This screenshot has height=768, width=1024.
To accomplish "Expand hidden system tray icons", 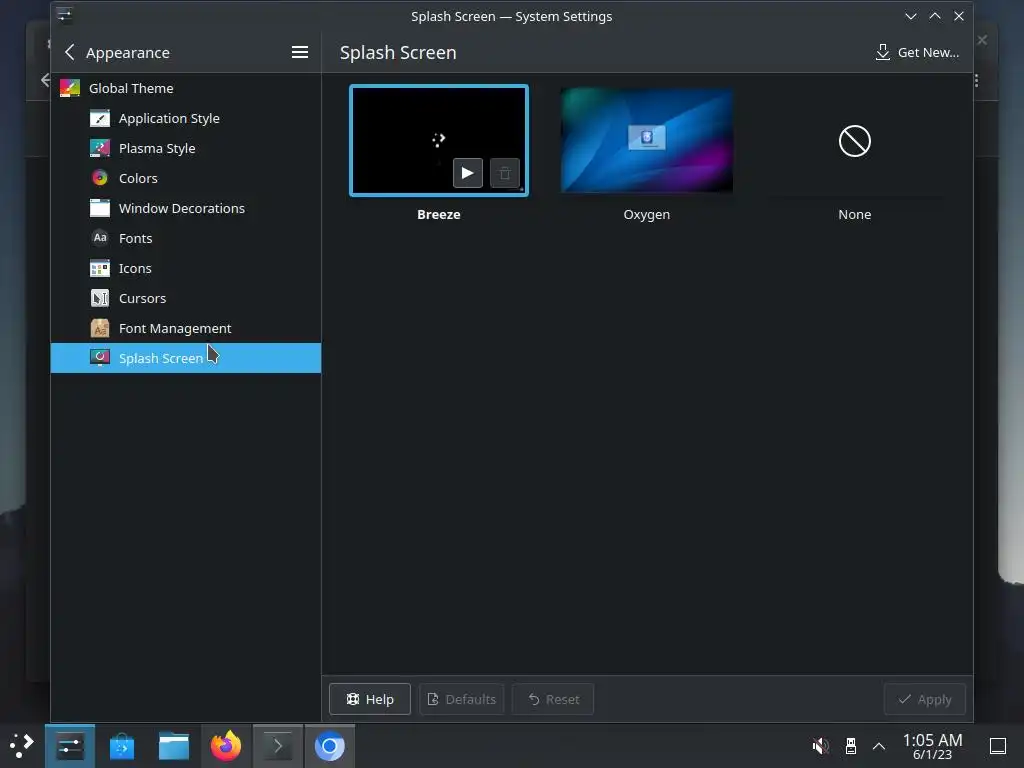I will click(879, 746).
